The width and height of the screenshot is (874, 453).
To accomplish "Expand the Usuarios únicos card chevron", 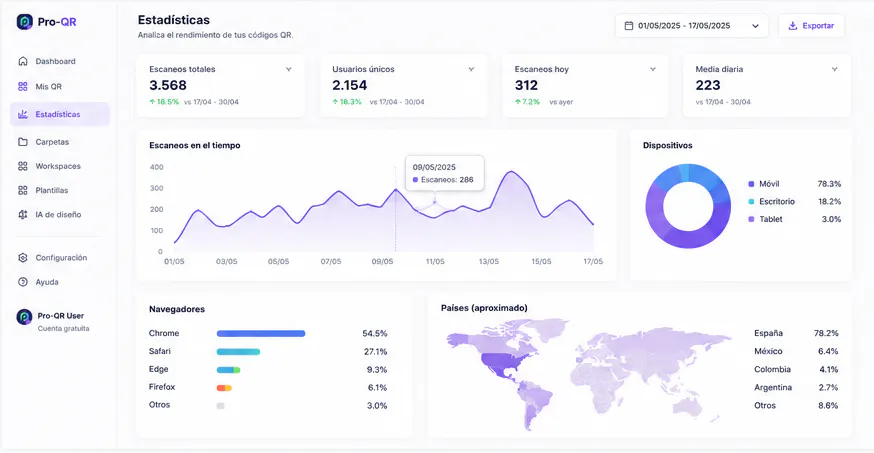I will point(471,69).
